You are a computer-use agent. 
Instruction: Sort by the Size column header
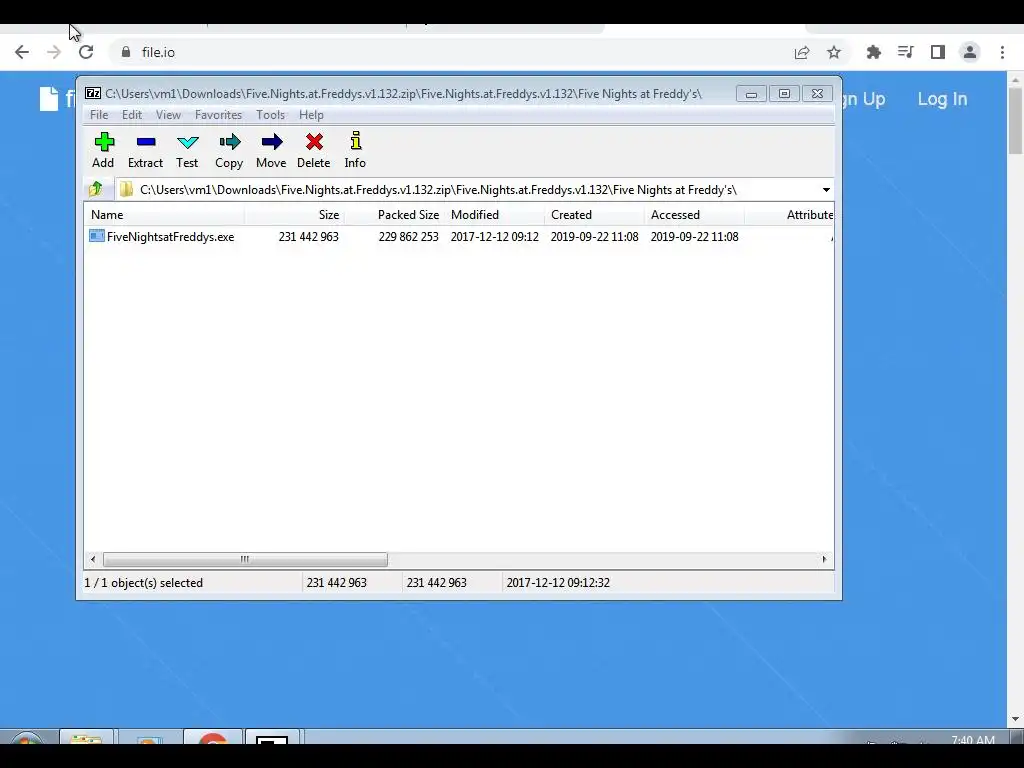[x=294, y=215]
